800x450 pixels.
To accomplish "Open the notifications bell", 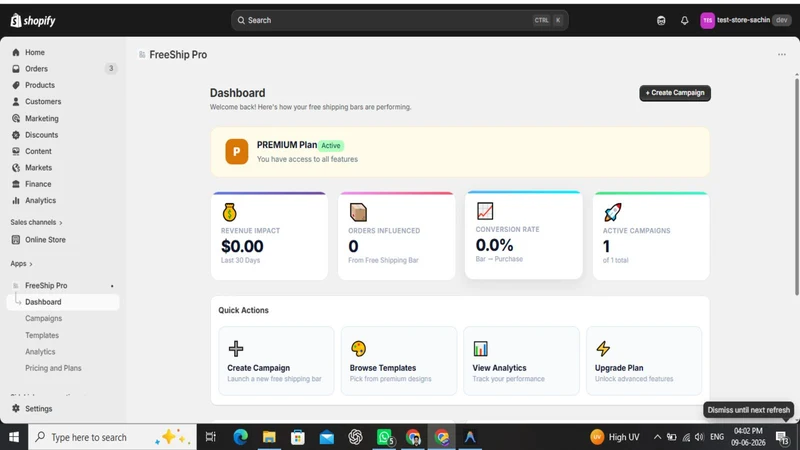I will [x=684, y=20].
